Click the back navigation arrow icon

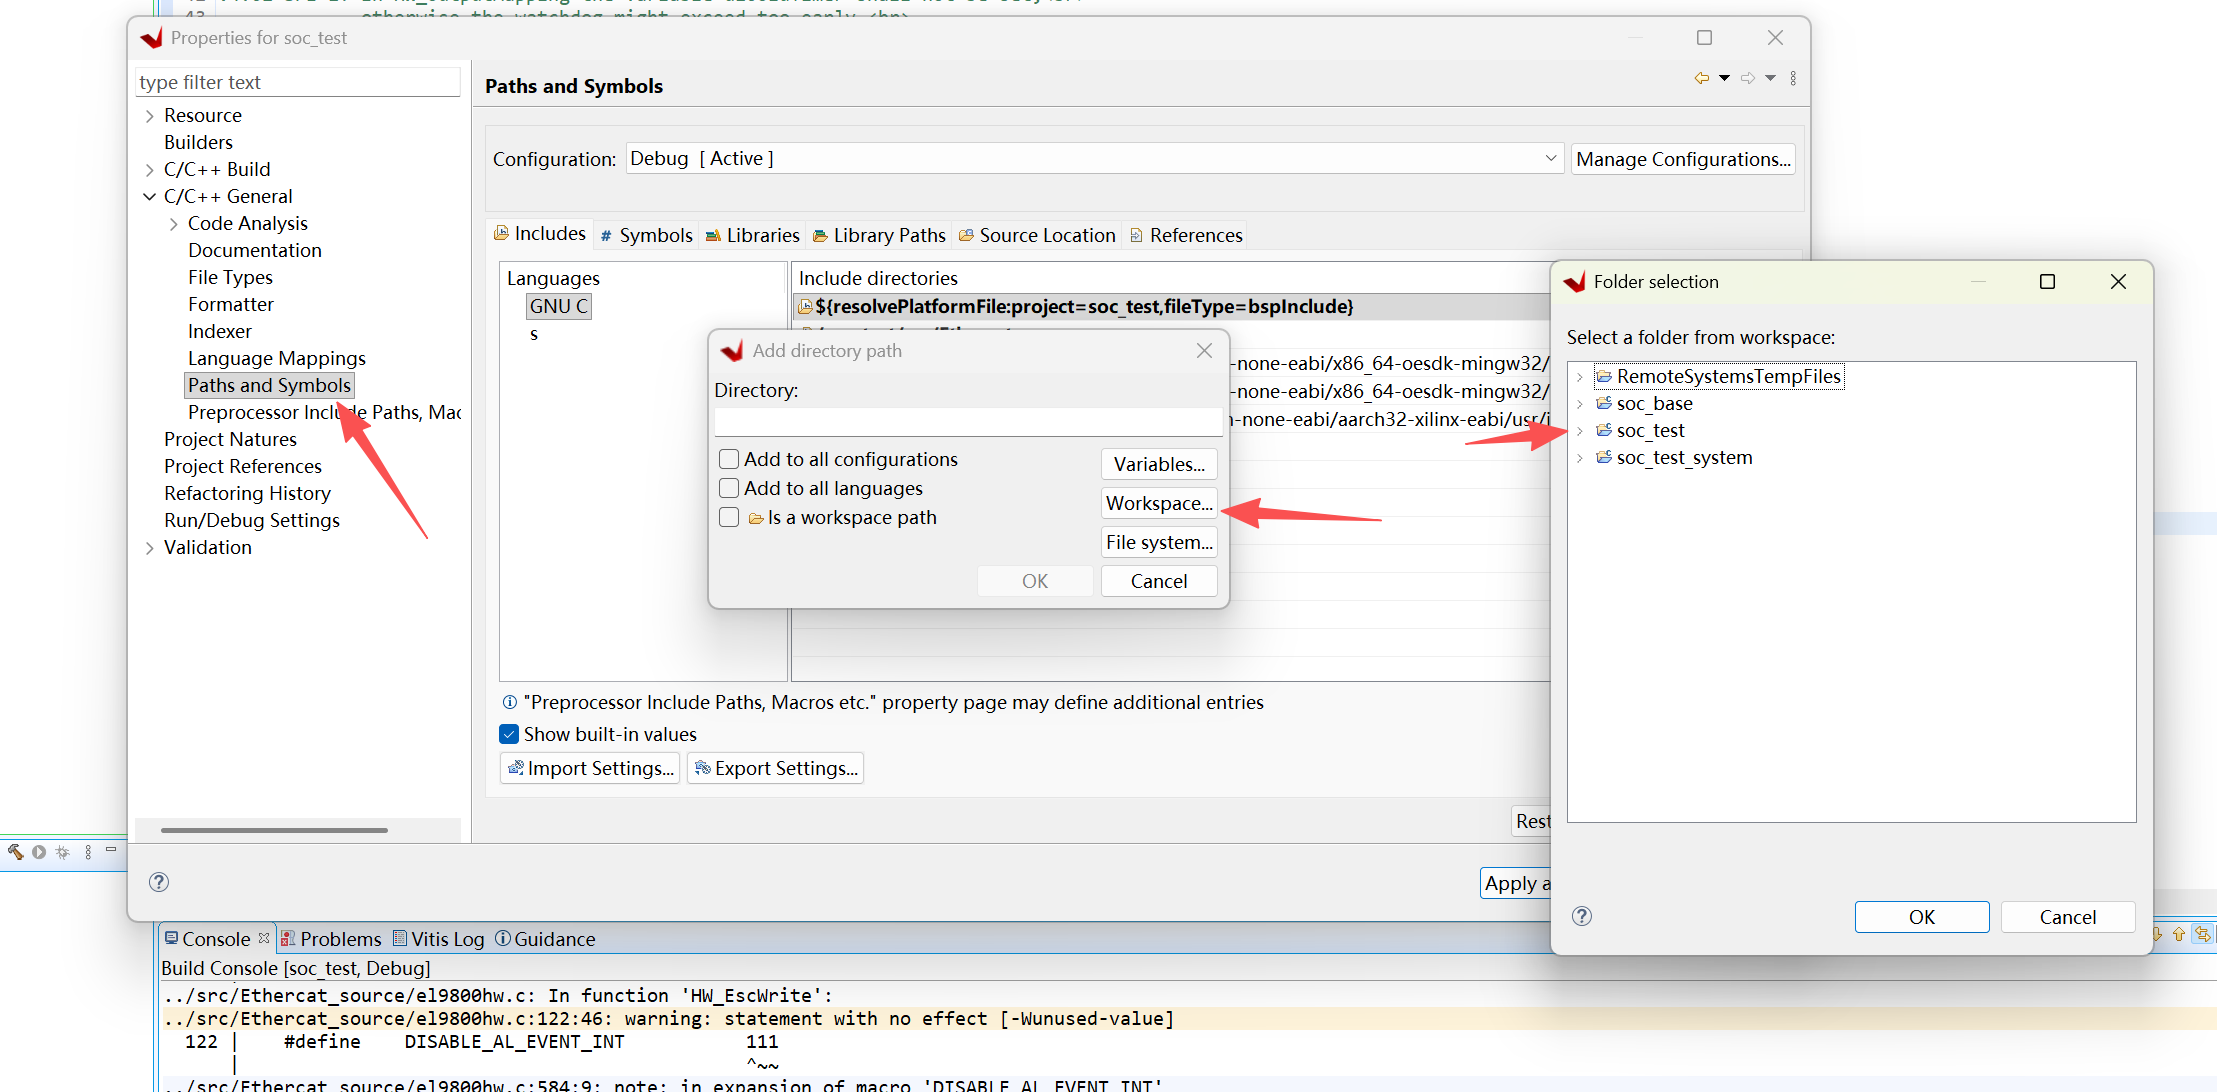[1701, 78]
